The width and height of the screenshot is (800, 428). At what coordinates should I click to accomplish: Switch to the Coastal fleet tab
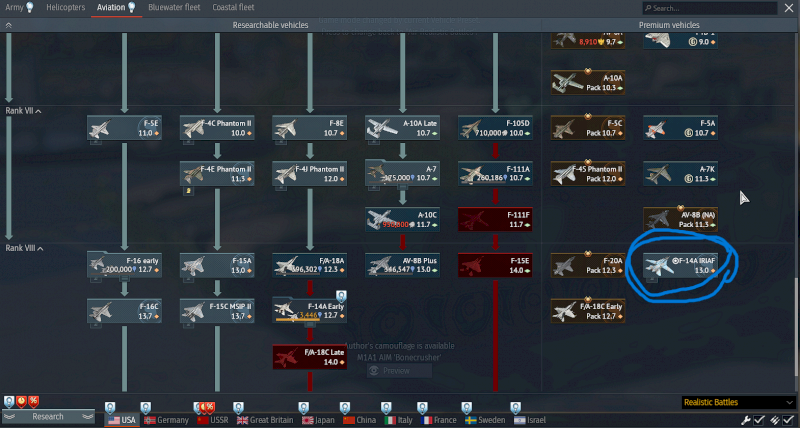pyautogui.click(x=233, y=7)
